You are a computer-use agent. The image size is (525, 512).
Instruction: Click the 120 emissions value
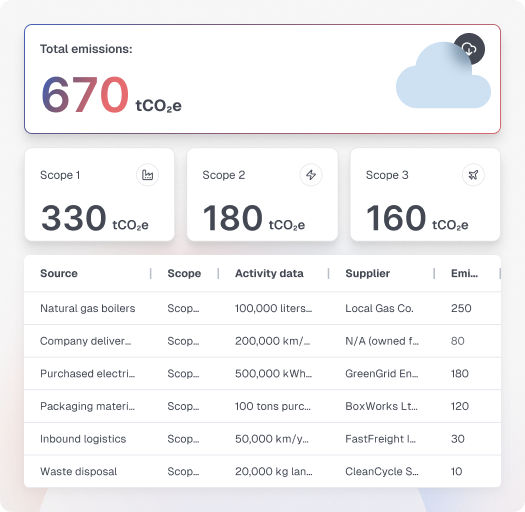[x=460, y=406]
